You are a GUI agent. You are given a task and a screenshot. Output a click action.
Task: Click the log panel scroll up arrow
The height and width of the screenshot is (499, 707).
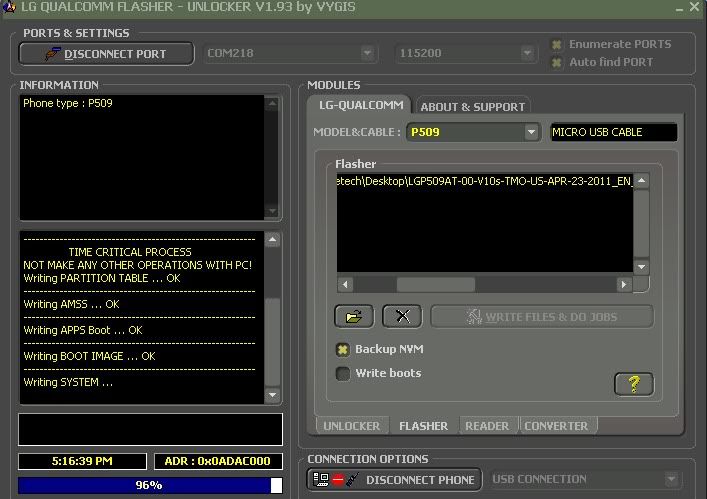coord(272,239)
